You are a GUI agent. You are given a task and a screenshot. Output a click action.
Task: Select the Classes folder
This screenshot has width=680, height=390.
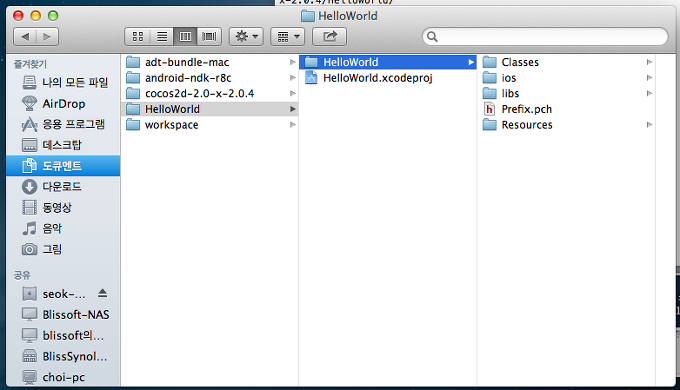tap(566, 62)
